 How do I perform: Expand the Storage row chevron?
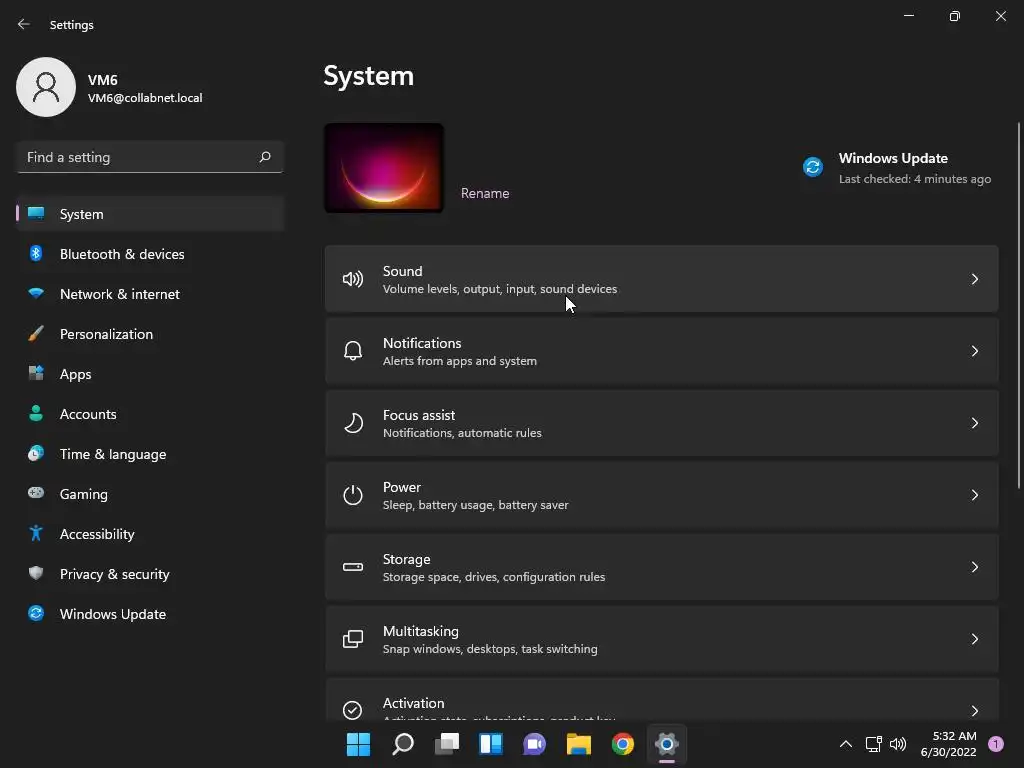coord(974,567)
